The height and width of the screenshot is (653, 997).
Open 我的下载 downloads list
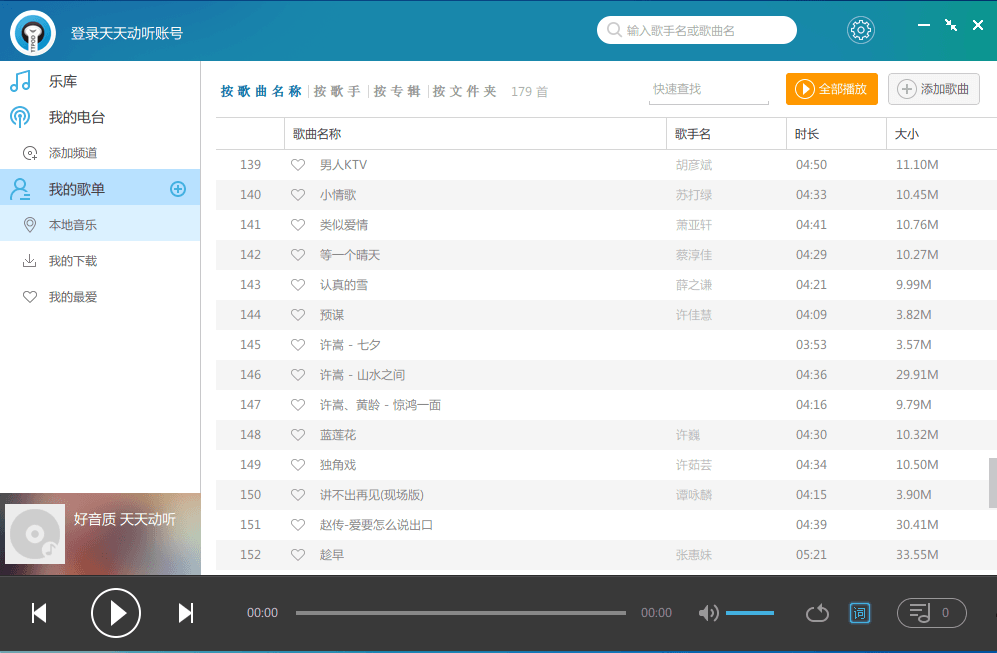[x=73, y=261]
